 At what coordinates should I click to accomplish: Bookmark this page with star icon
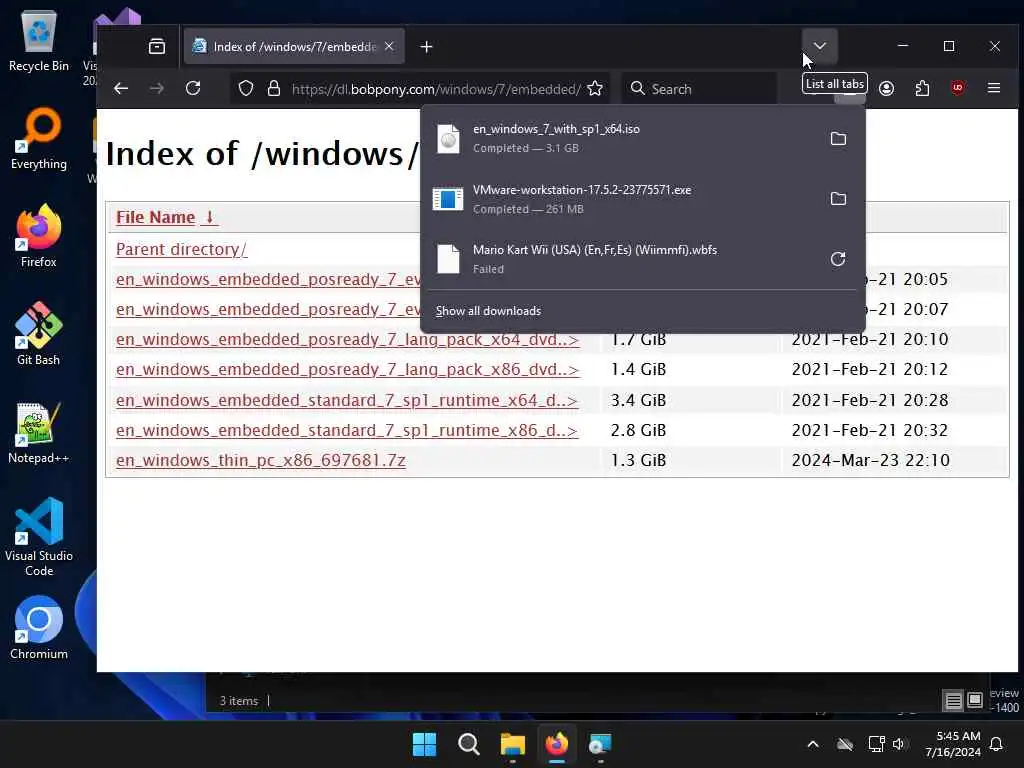595,88
